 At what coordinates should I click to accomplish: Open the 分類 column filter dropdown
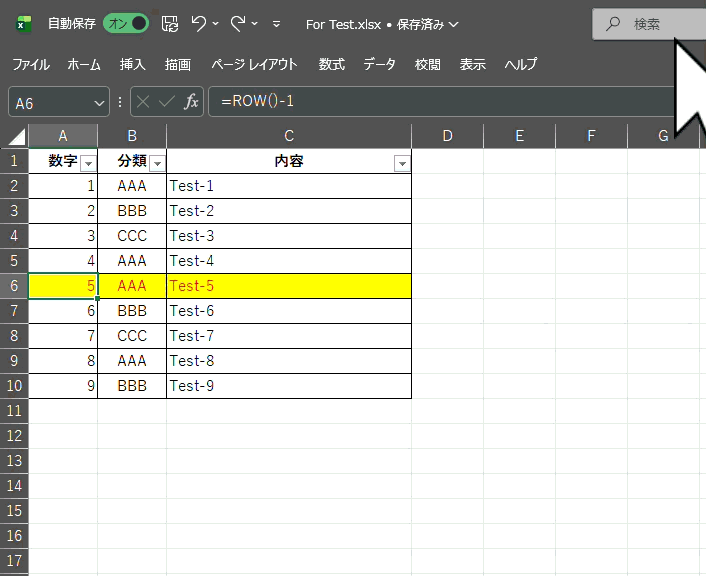[x=157, y=163]
